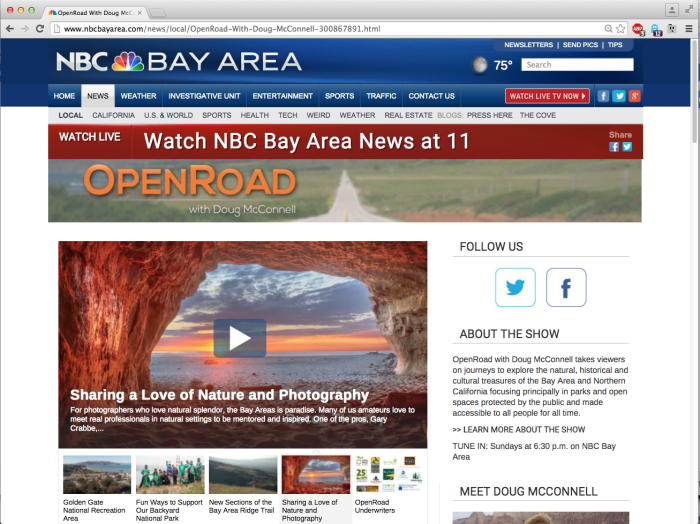Click the moon weather icon beside 75°
The height and width of the screenshot is (524, 700).
pos(480,65)
